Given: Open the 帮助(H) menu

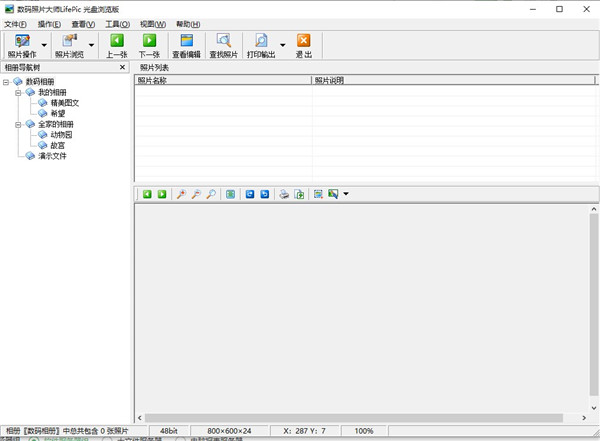Looking at the screenshot, I should [188, 24].
